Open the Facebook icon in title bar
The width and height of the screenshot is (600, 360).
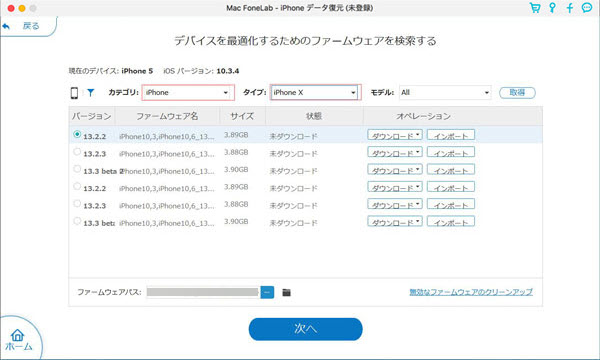569,8
